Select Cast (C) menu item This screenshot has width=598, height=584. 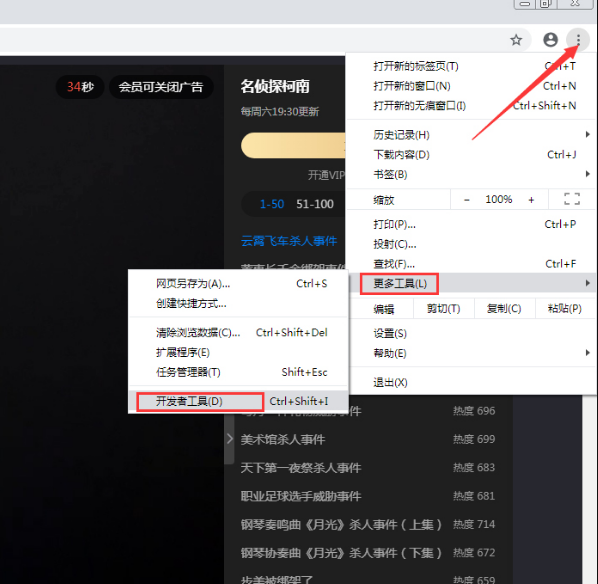[471, 244]
